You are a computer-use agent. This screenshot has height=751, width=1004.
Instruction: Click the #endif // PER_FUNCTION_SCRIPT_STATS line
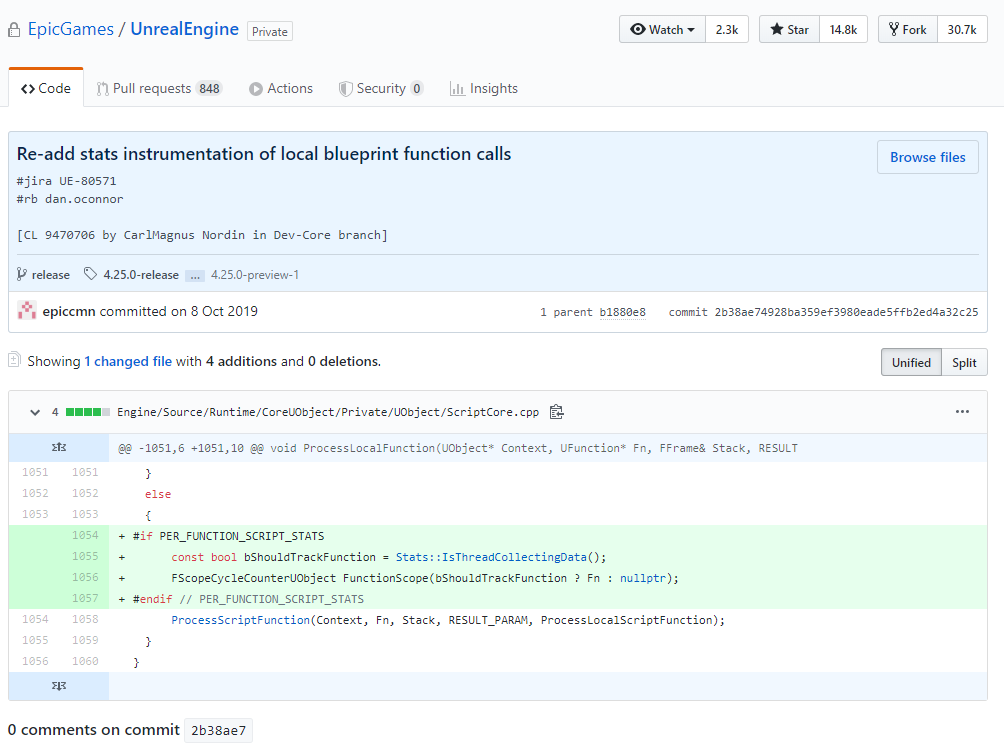248,599
